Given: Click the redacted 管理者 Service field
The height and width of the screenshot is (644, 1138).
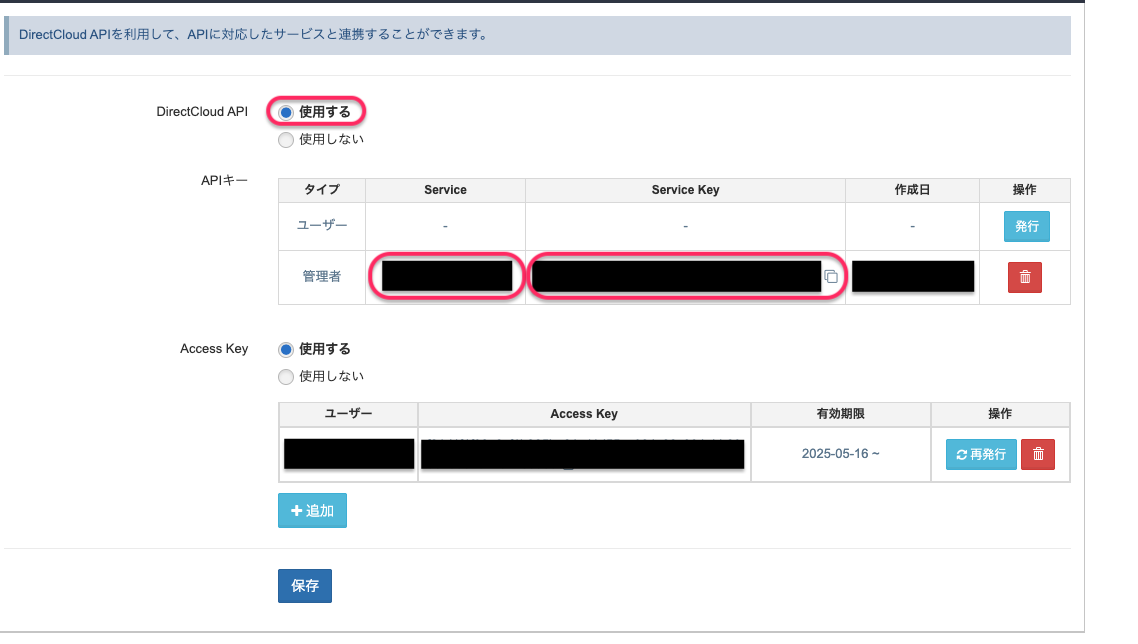Looking at the screenshot, I should click(x=447, y=276).
